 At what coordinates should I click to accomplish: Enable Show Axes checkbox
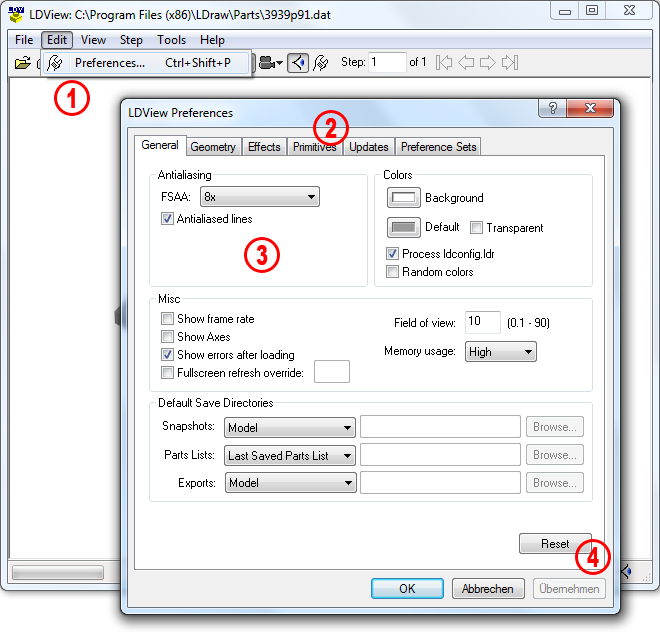pyautogui.click(x=167, y=336)
